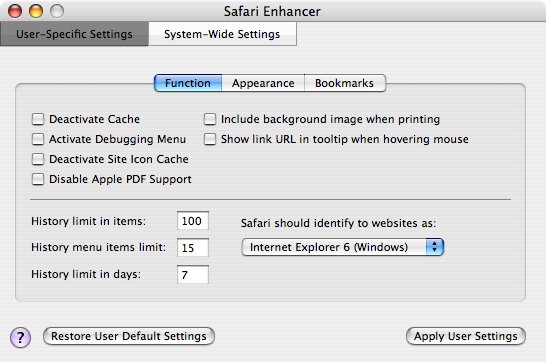Open the Appearance segment tab
546x362 pixels.
(x=263, y=83)
